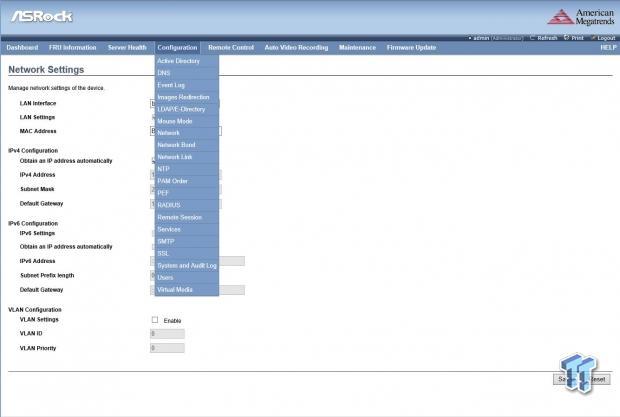The height and width of the screenshot is (417, 620).
Task: Select Network menu entry
Action: click(187, 133)
